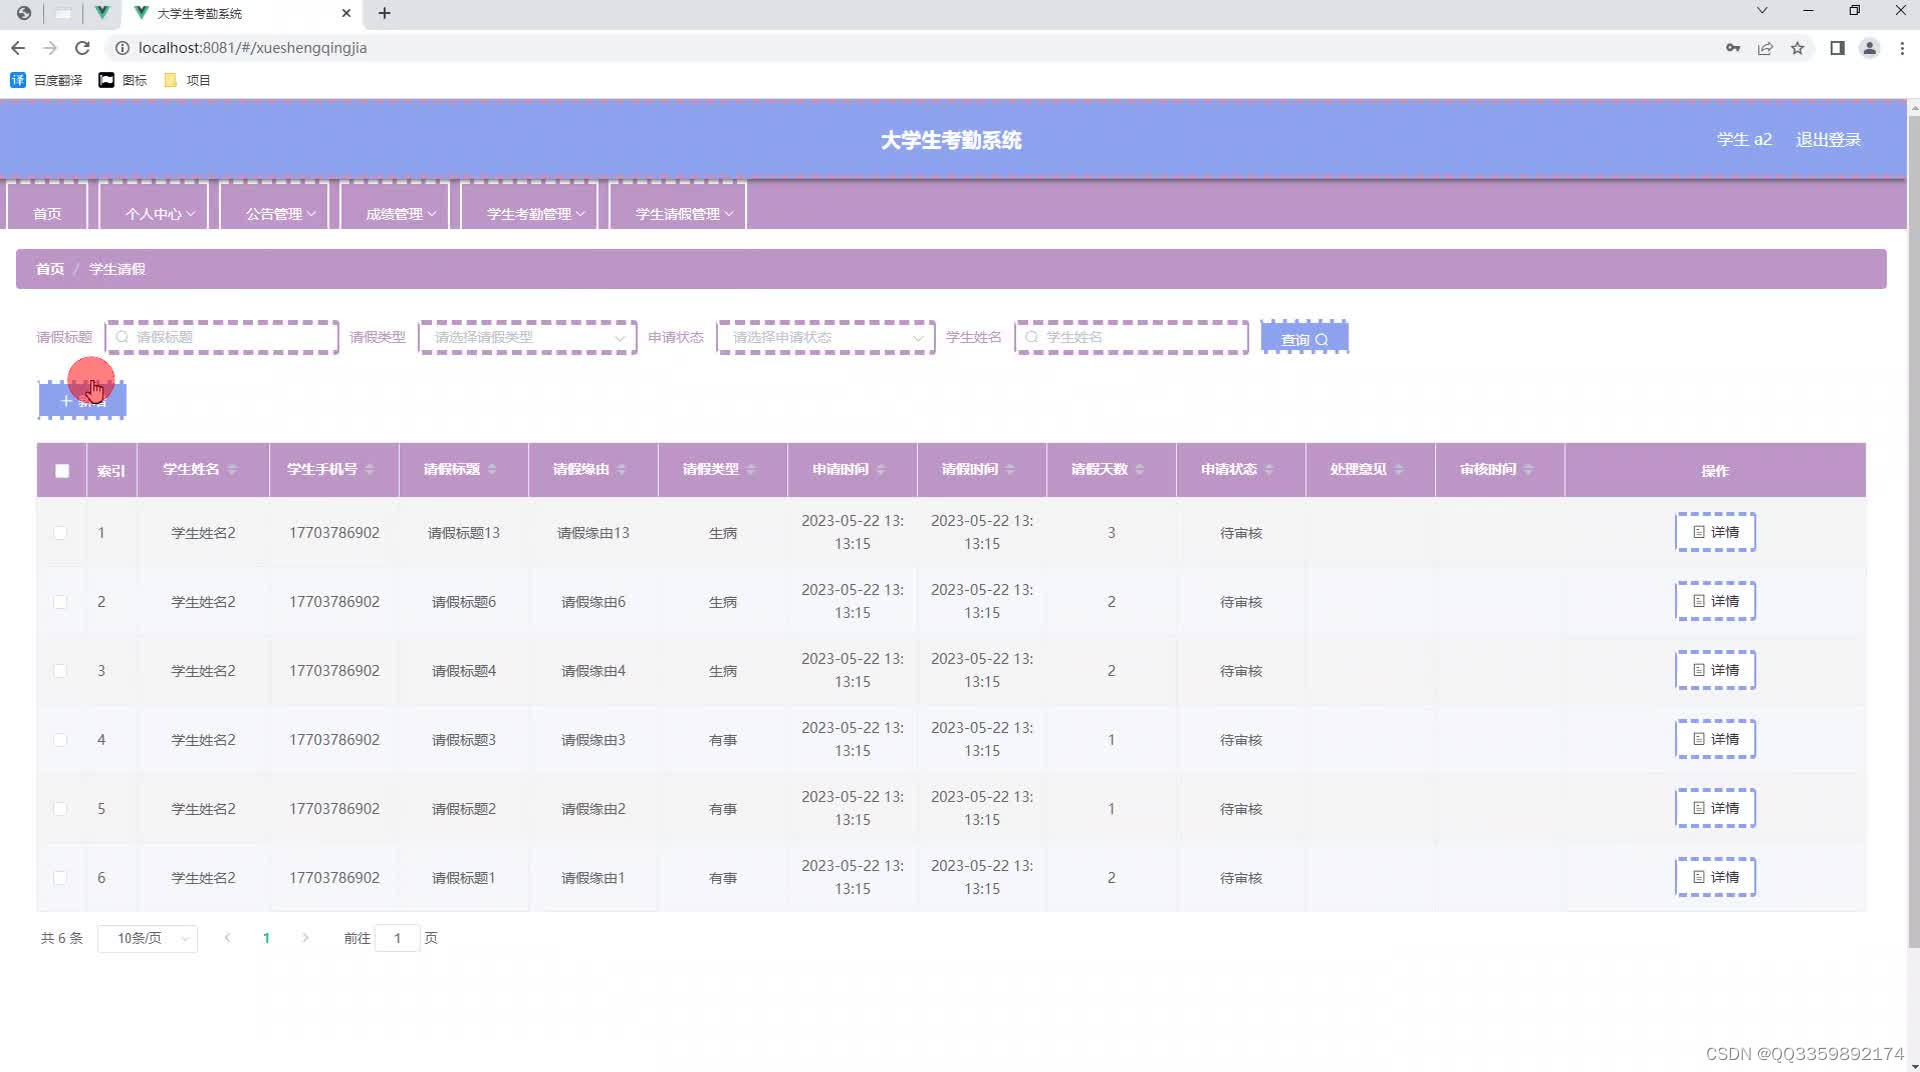Image resolution: width=1920 pixels, height=1072 pixels.
Task: Expand the 学生考勤管理 menu
Action: click(x=529, y=207)
